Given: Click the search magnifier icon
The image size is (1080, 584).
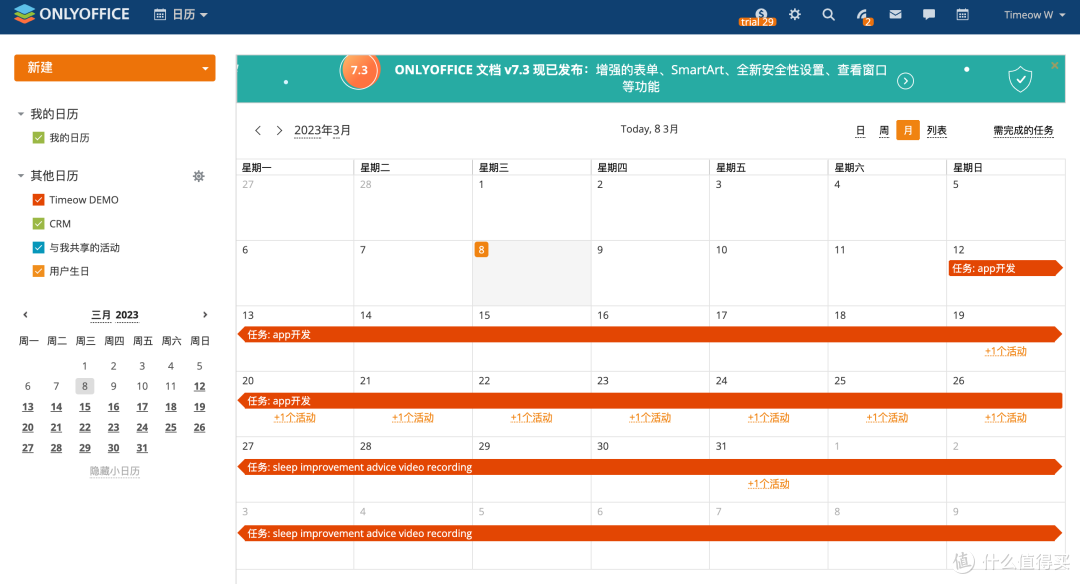Looking at the screenshot, I should [x=829, y=14].
